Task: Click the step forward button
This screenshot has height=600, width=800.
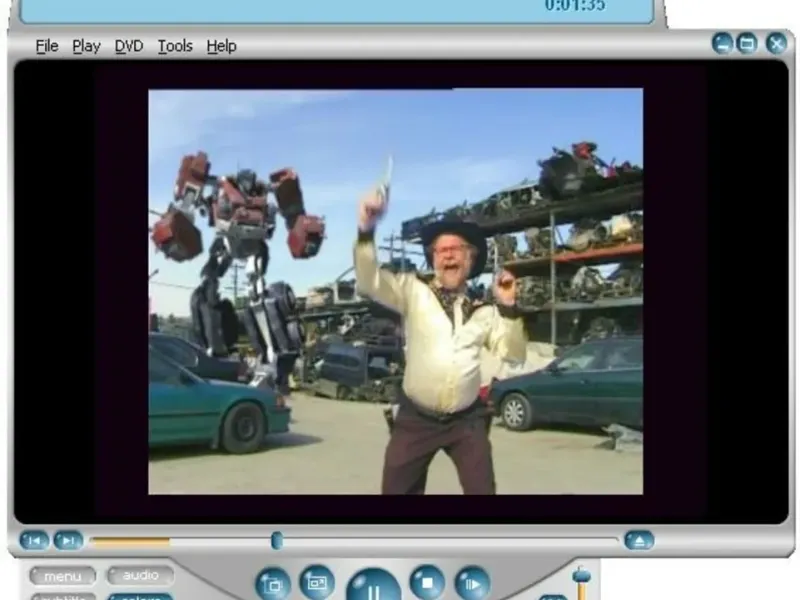Action: [472, 584]
